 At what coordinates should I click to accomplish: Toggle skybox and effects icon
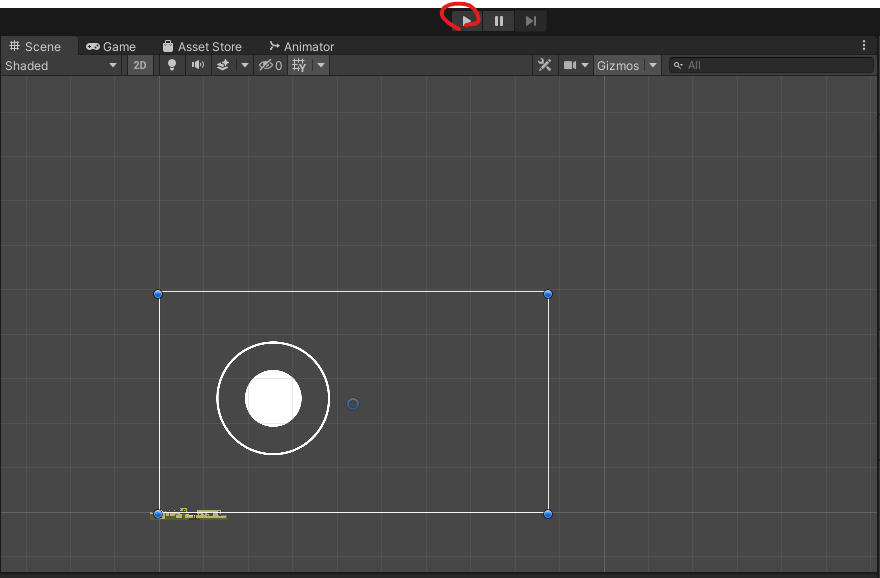pyautogui.click(x=223, y=66)
